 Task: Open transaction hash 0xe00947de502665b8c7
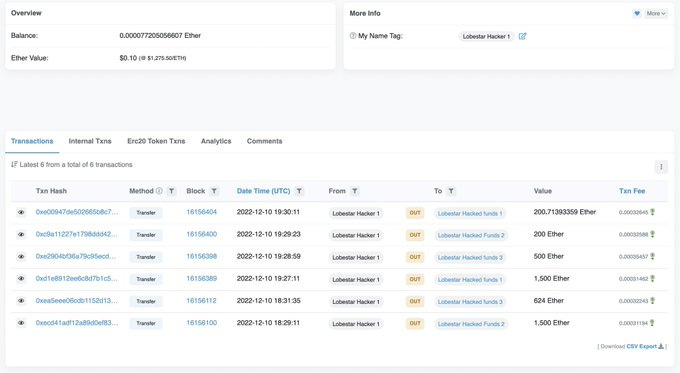(77, 212)
